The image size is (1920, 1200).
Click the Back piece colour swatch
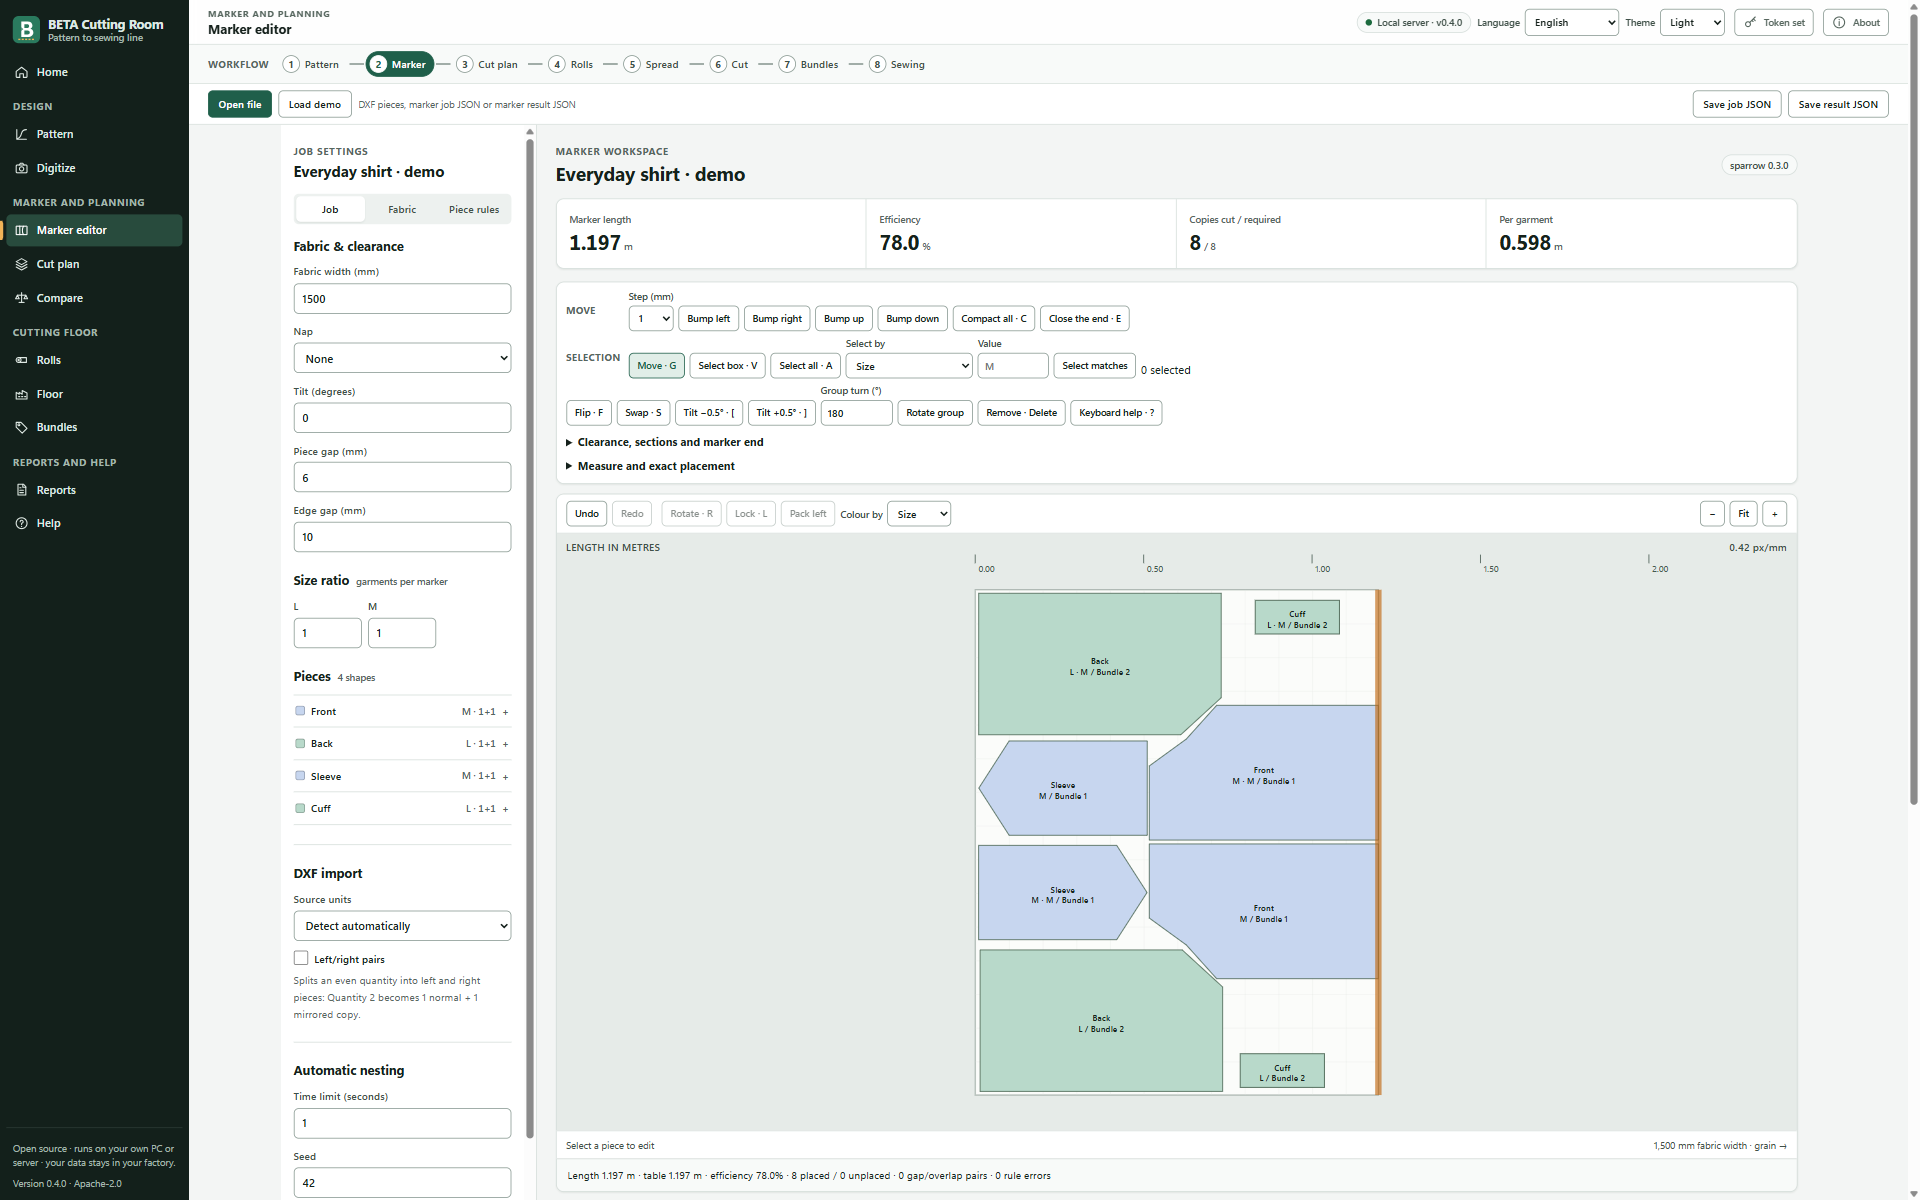(300, 744)
